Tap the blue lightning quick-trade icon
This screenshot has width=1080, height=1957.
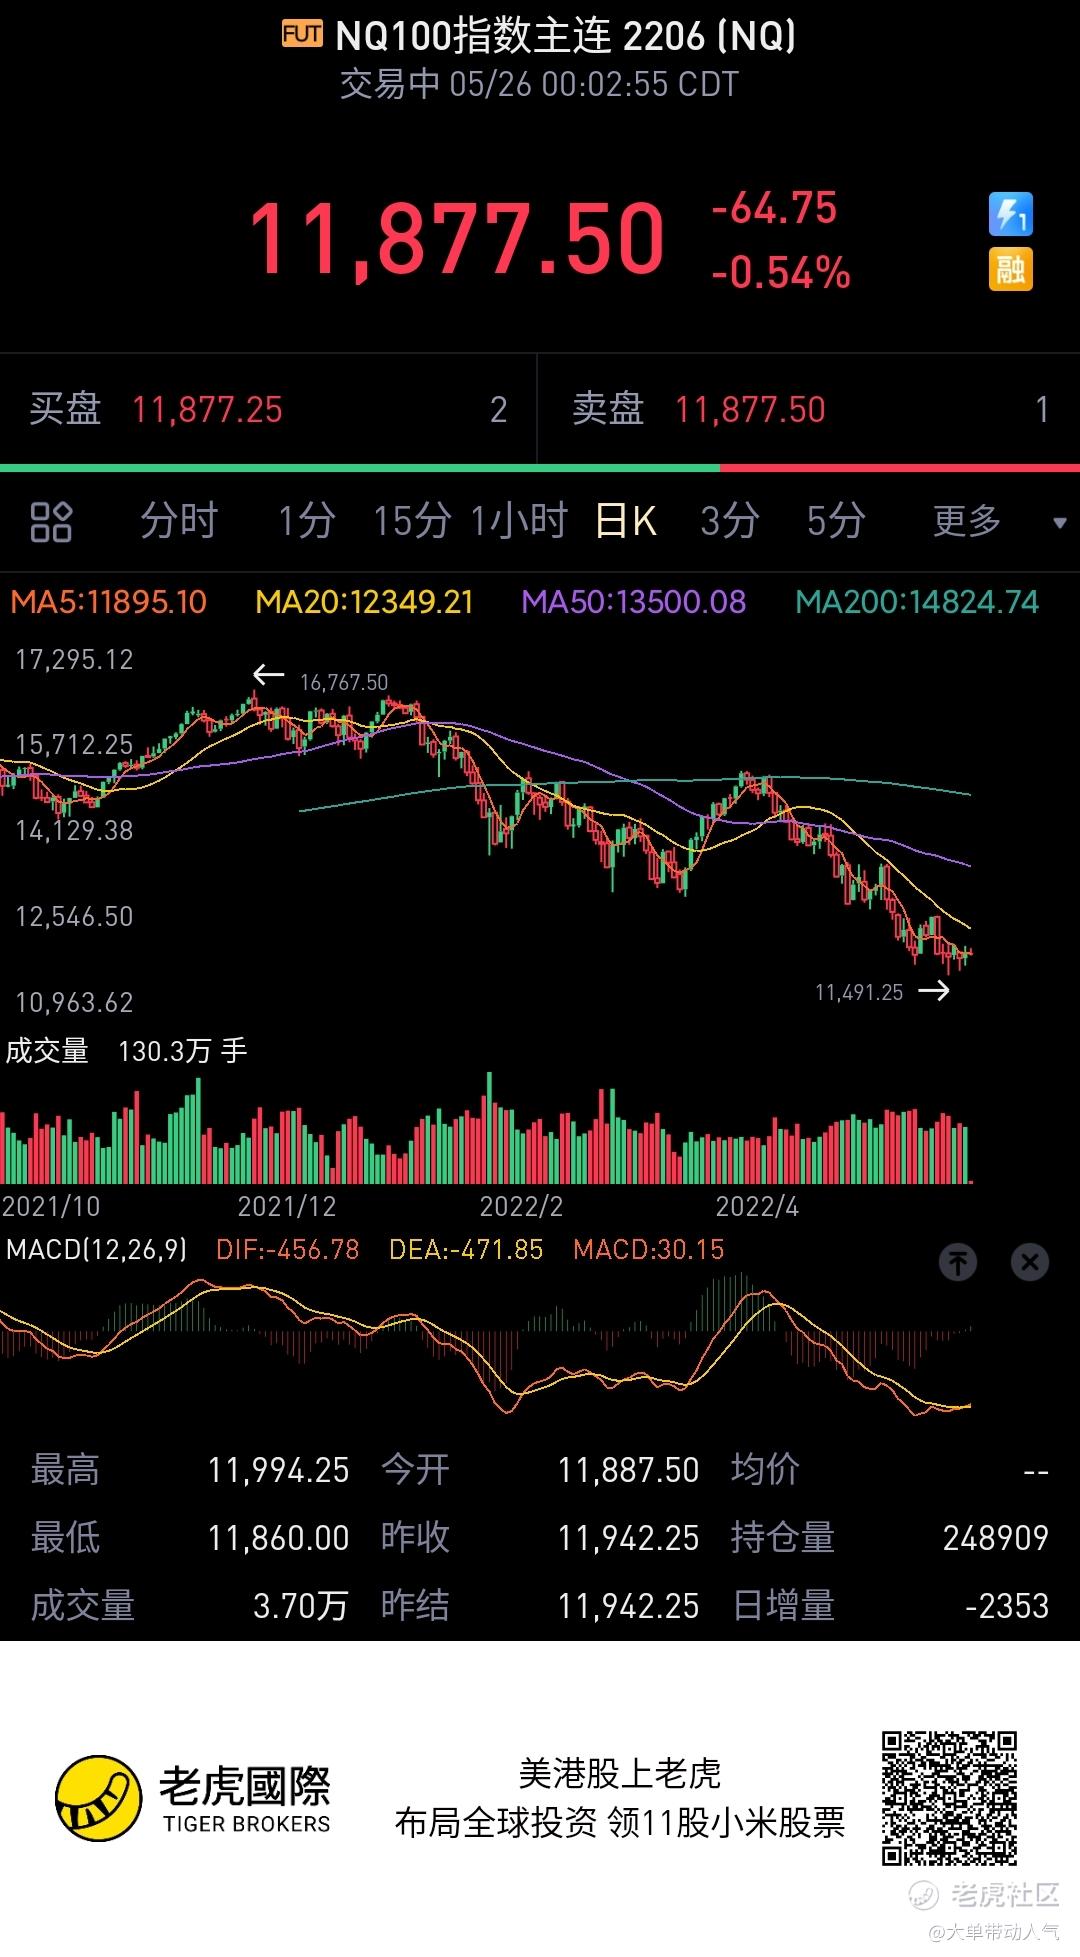[1010, 214]
